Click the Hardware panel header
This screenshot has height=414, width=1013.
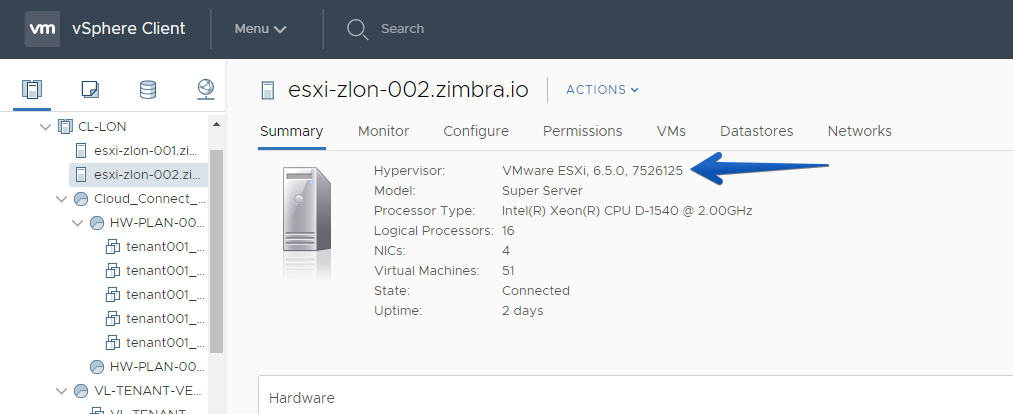(302, 398)
